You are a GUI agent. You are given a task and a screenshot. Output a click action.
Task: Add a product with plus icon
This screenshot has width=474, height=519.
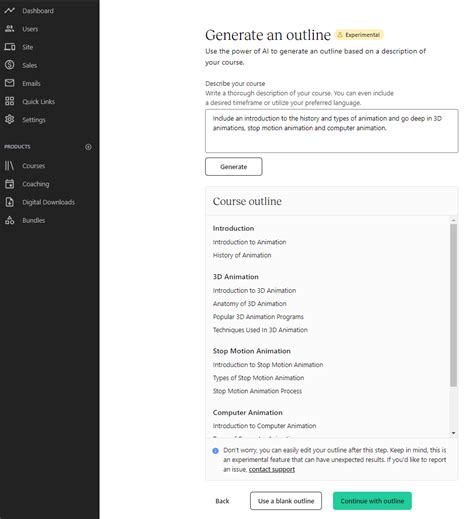click(x=88, y=147)
